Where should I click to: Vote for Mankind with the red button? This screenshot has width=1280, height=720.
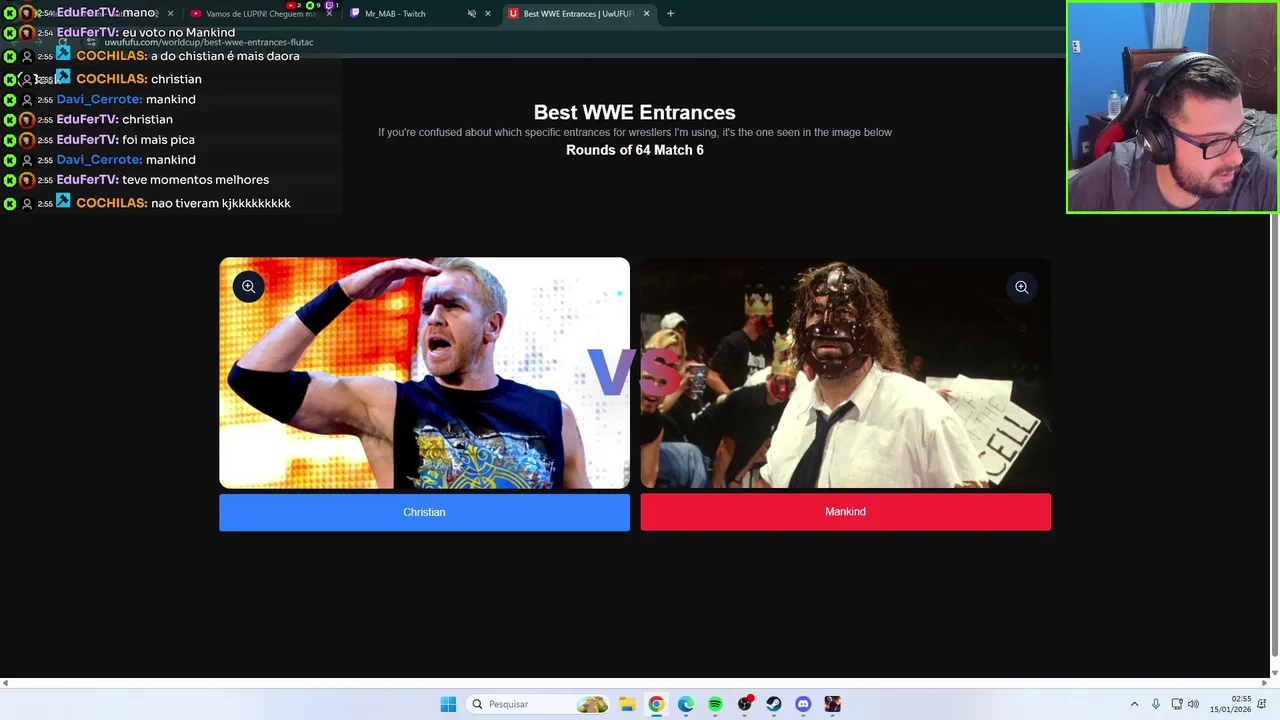(x=845, y=512)
